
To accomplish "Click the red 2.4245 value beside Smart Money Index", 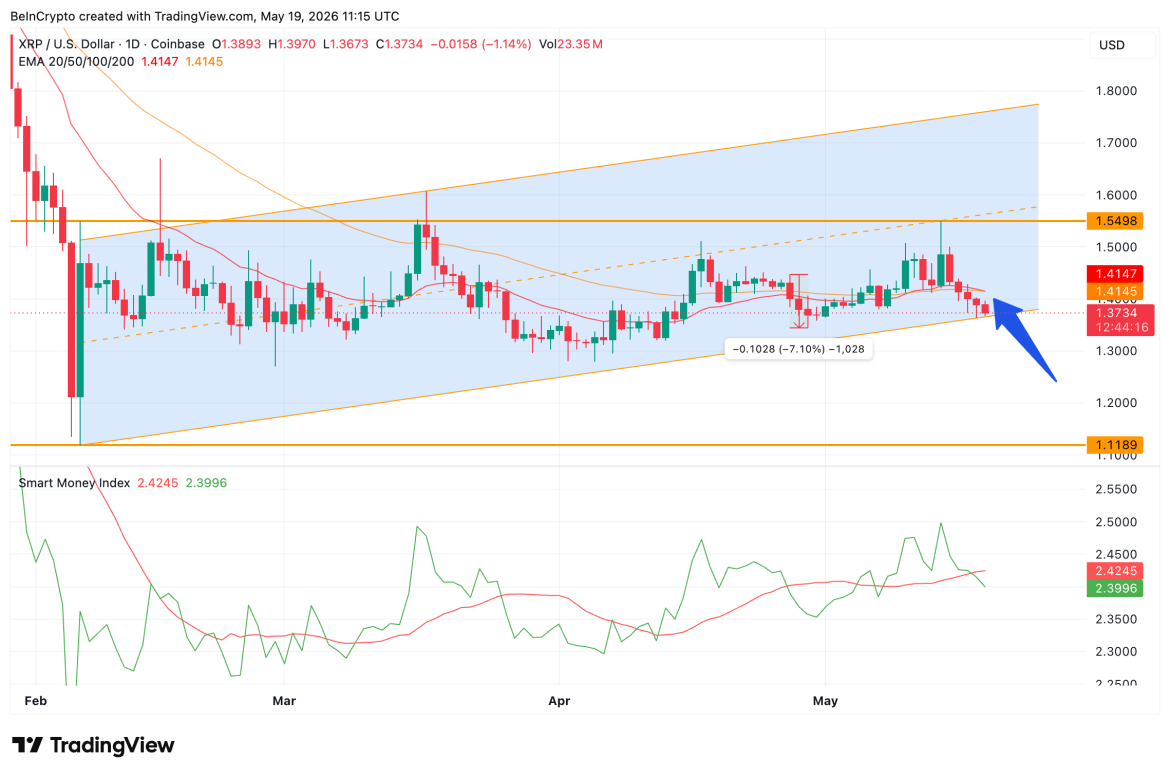I will tap(157, 483).
